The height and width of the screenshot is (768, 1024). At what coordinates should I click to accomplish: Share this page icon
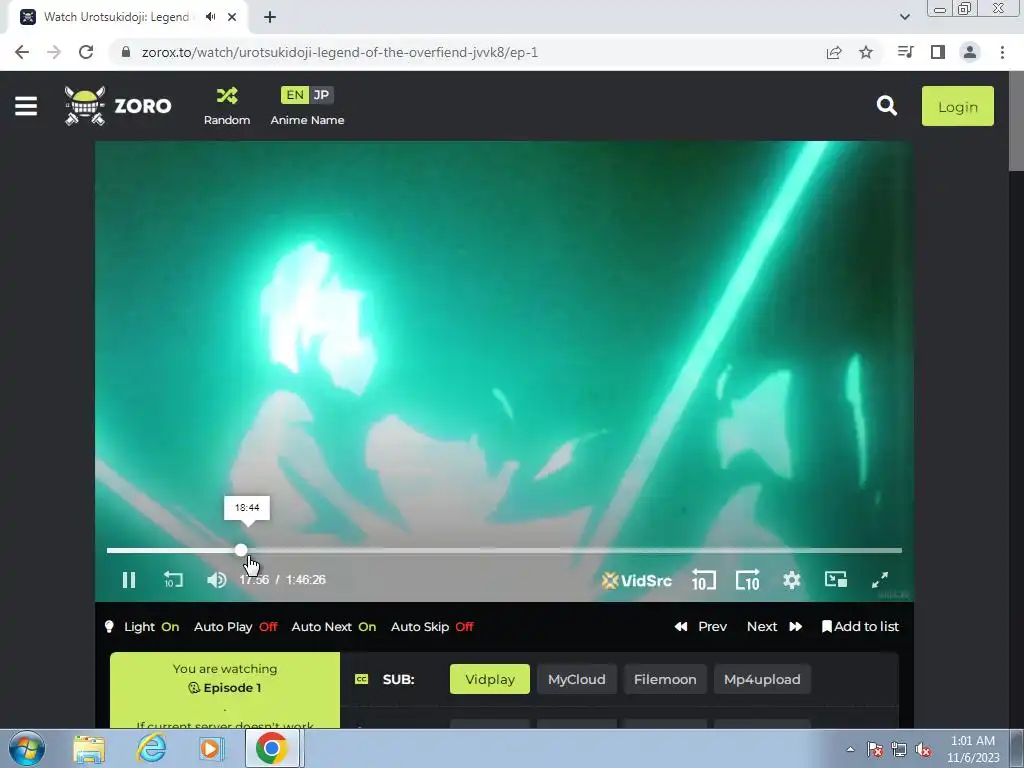[834, 52]
